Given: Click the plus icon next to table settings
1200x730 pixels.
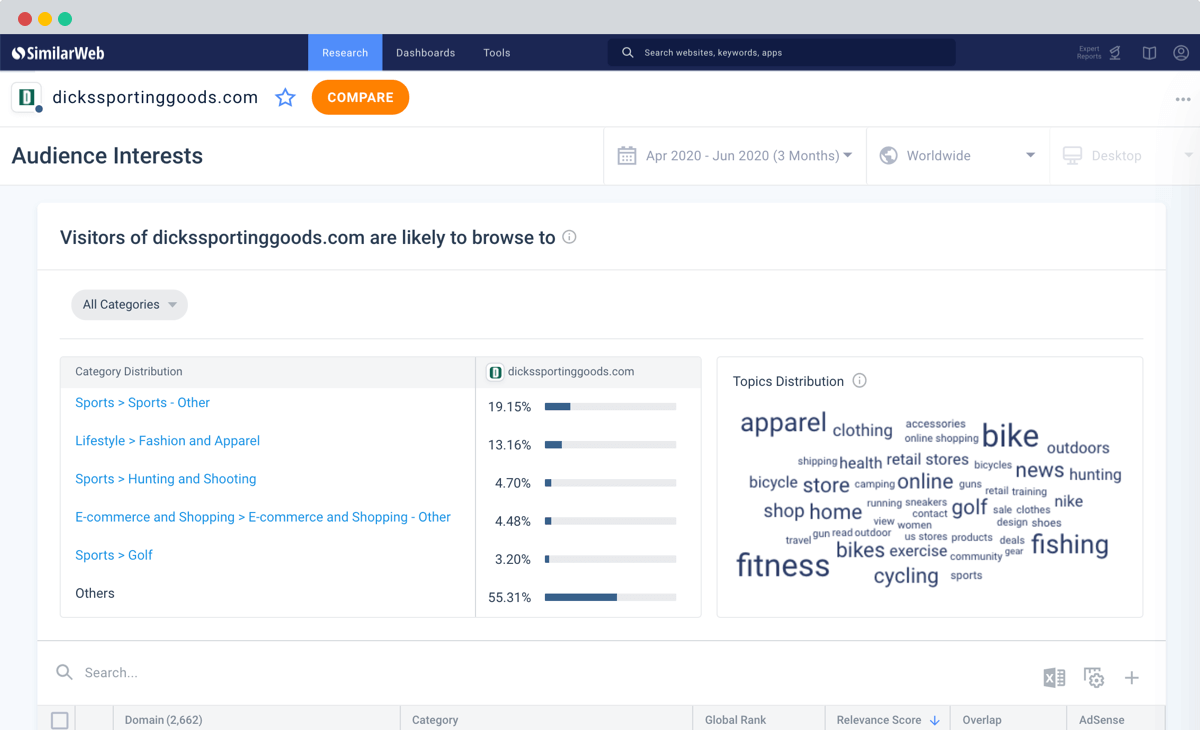Looking at the screenshot, I should pyautogui.click(x=1132, y=678).
